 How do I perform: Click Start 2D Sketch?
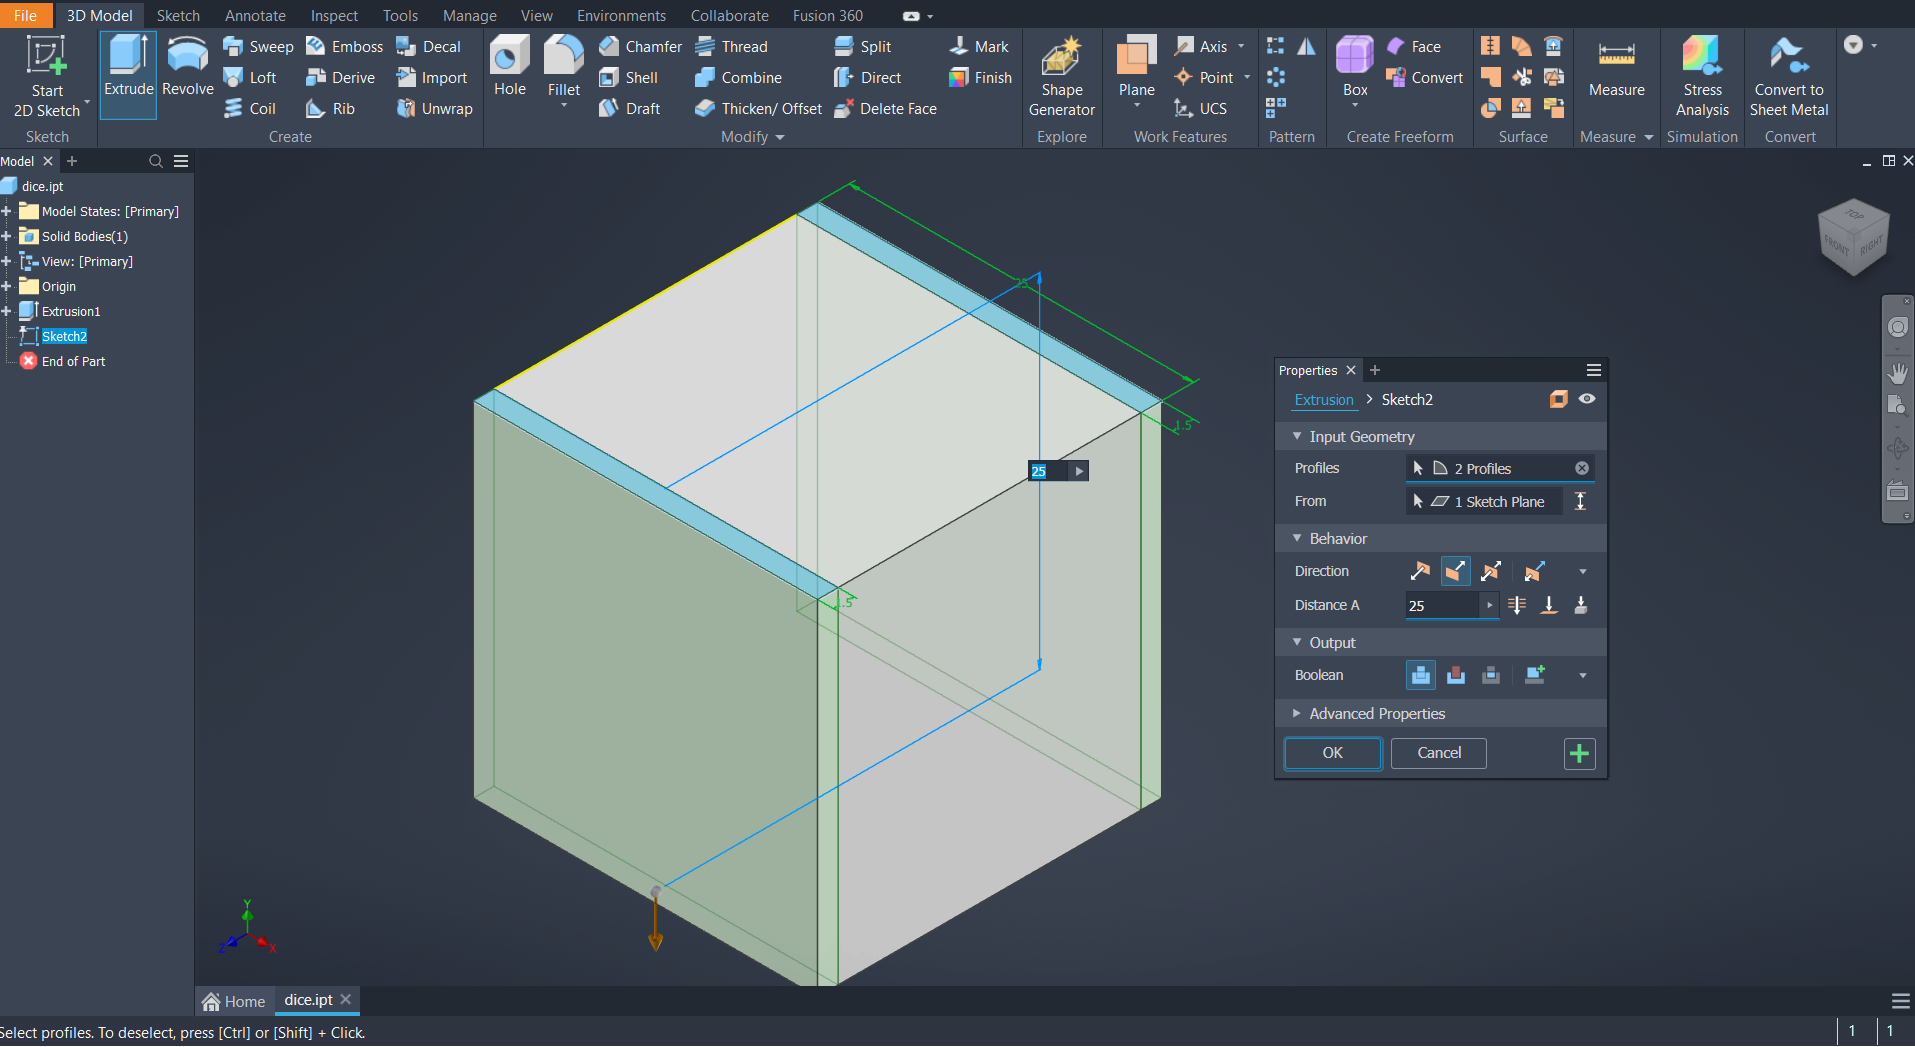(x=46, y=77)
